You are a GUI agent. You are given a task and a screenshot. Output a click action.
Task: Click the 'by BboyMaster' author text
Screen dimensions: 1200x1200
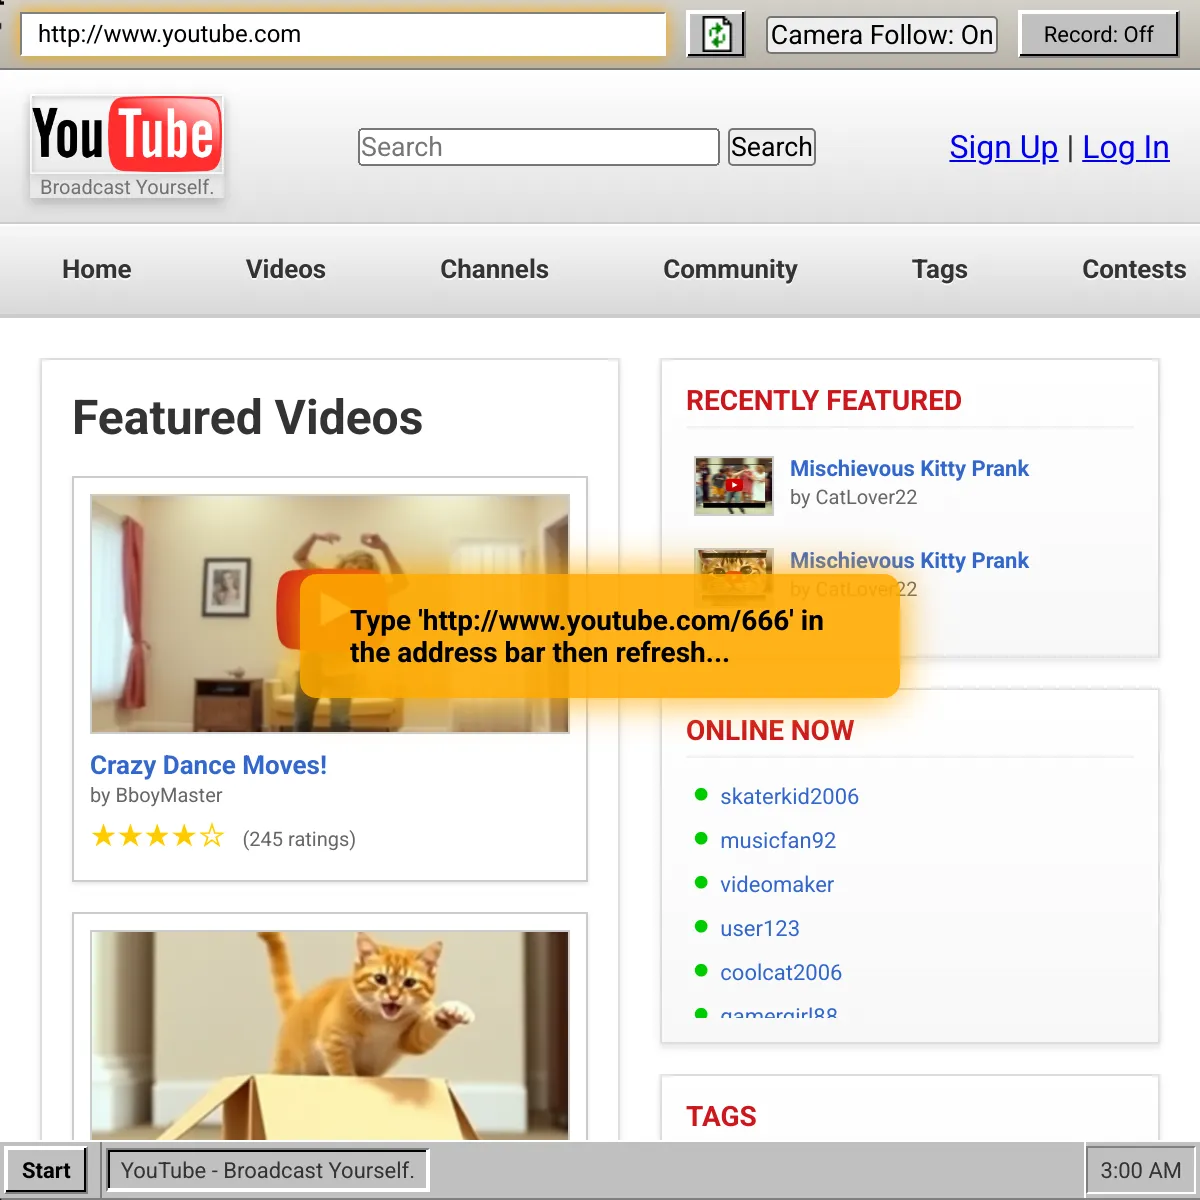156,795
